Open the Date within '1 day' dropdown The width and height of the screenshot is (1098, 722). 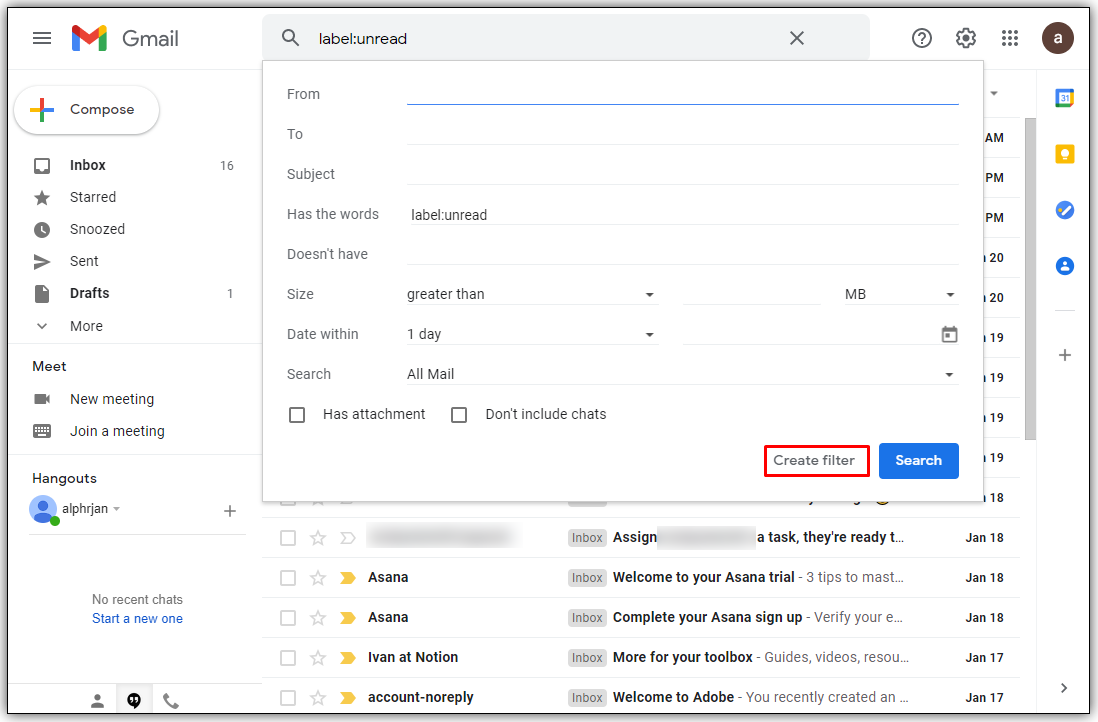coord(531,334)
